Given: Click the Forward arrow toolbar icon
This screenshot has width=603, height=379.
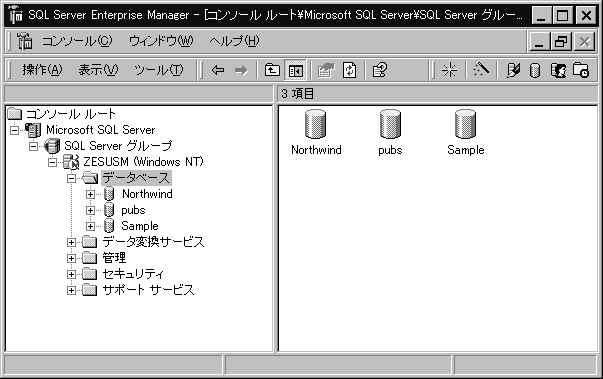Looking at the screenshot, I should [x=241, y=70].
